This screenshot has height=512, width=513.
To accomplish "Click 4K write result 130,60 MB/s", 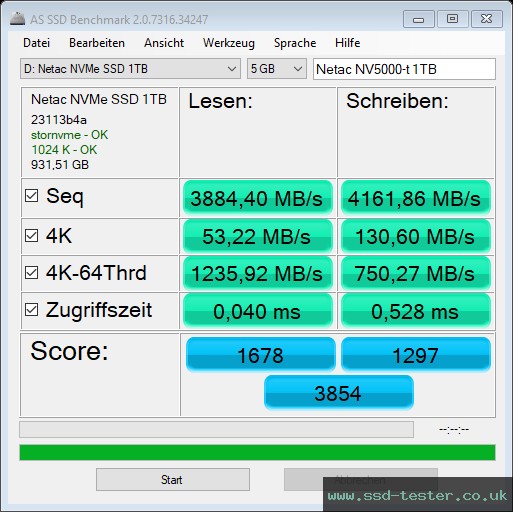I will pyautogui.click(x=416, y=236).
